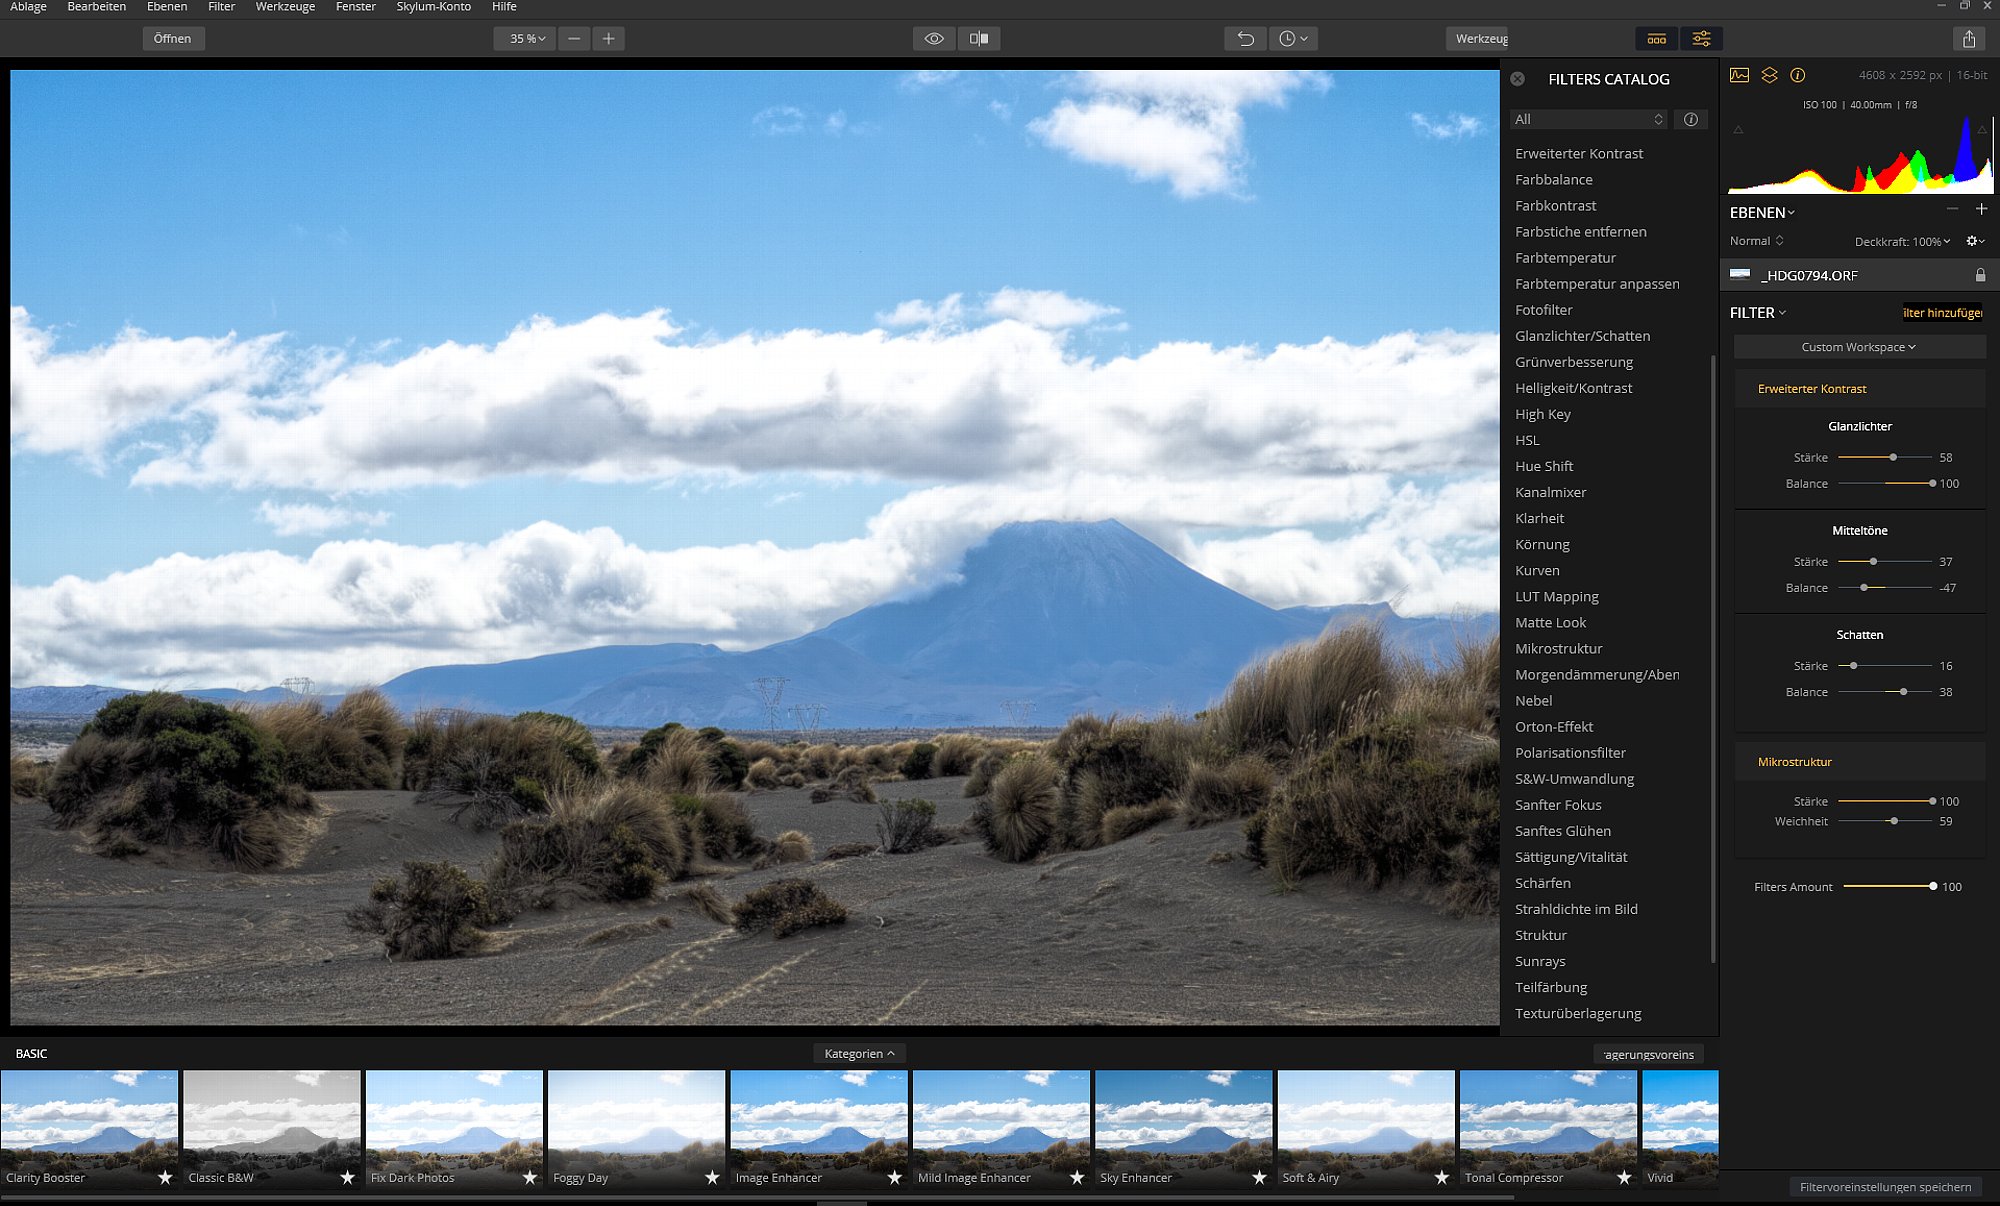Open the All filter category dropdown
This screenshot has width=2000, height=1206.
pyautogui.click(x=1589, y=119)
